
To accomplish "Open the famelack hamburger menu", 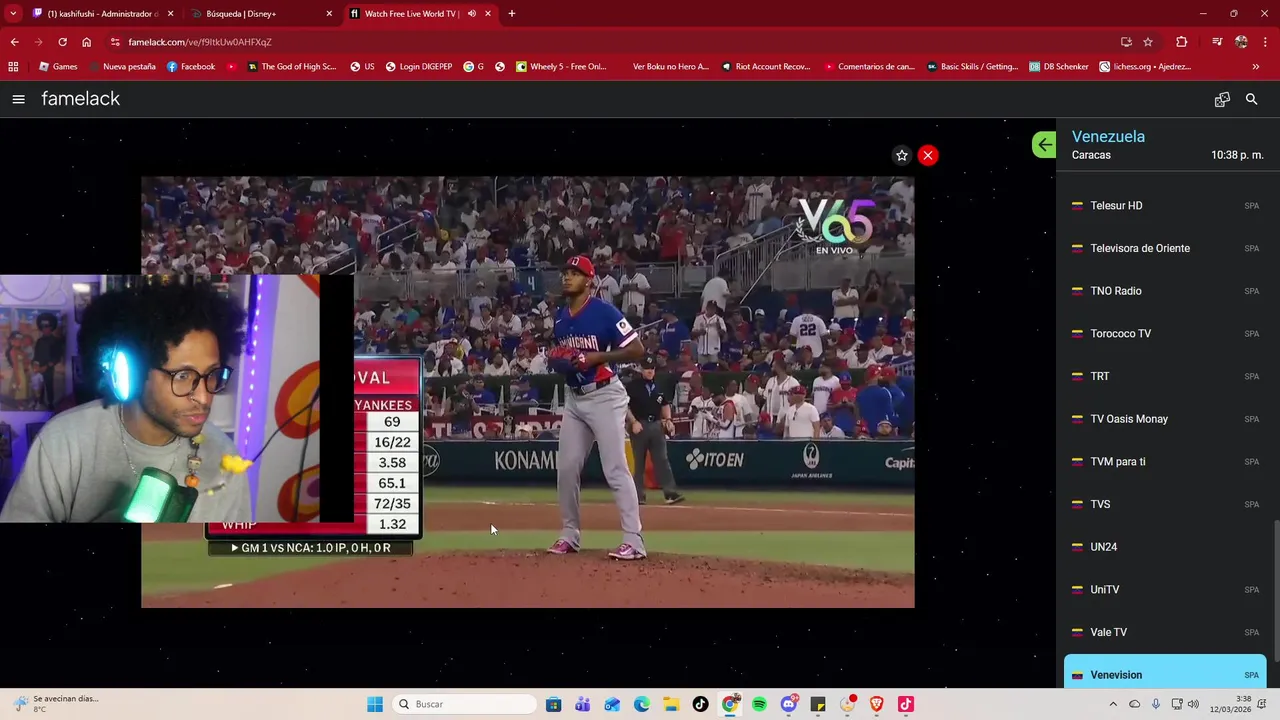I will pos(18,99).
